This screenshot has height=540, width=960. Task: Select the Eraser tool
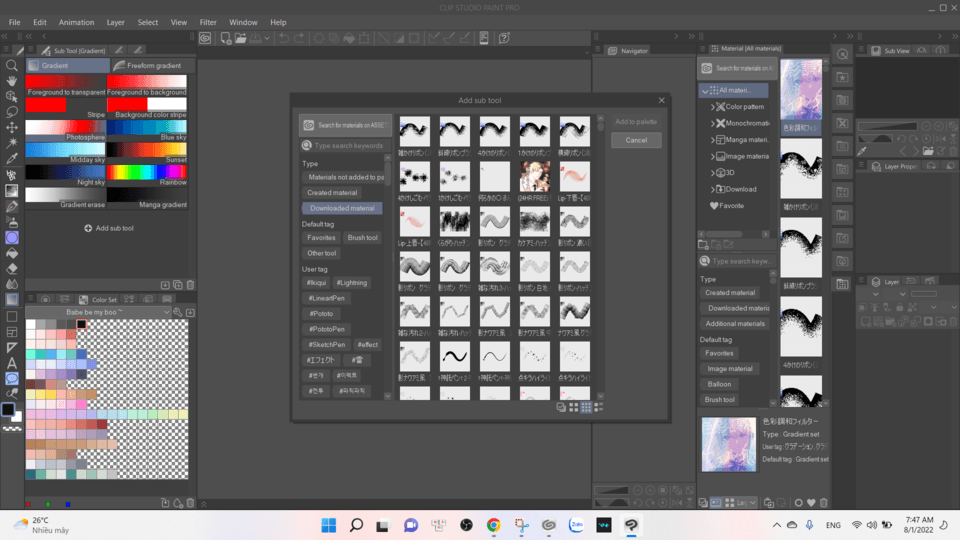tap(12, 268)
